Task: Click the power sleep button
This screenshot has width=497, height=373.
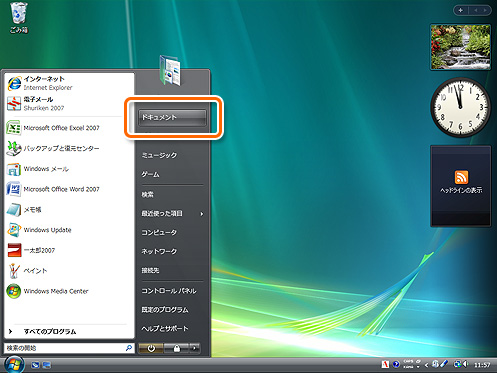Action: point(151,348)
